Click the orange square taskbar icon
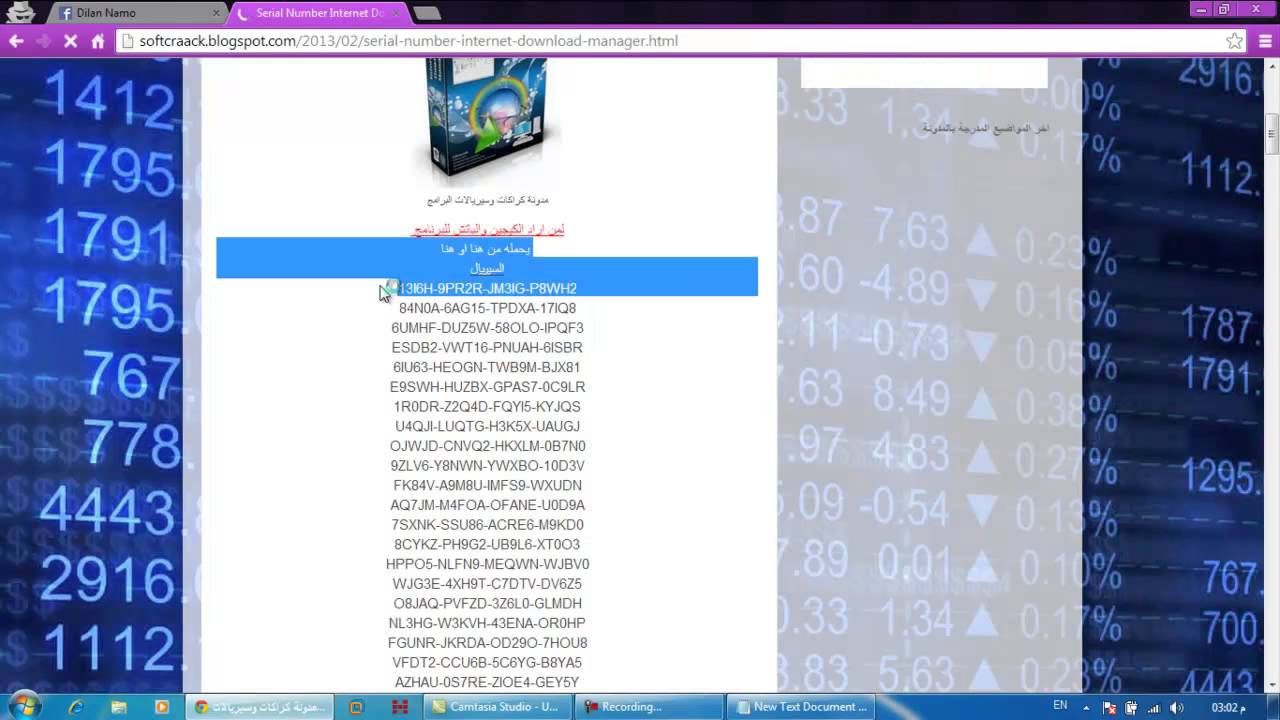This screenshot has width=1280, height=720. [x=356, y=707]
